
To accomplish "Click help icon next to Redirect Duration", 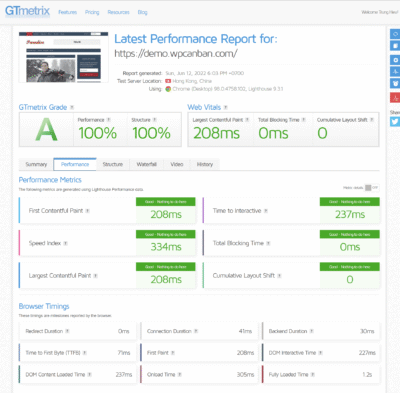I will (x=67, y=331).
